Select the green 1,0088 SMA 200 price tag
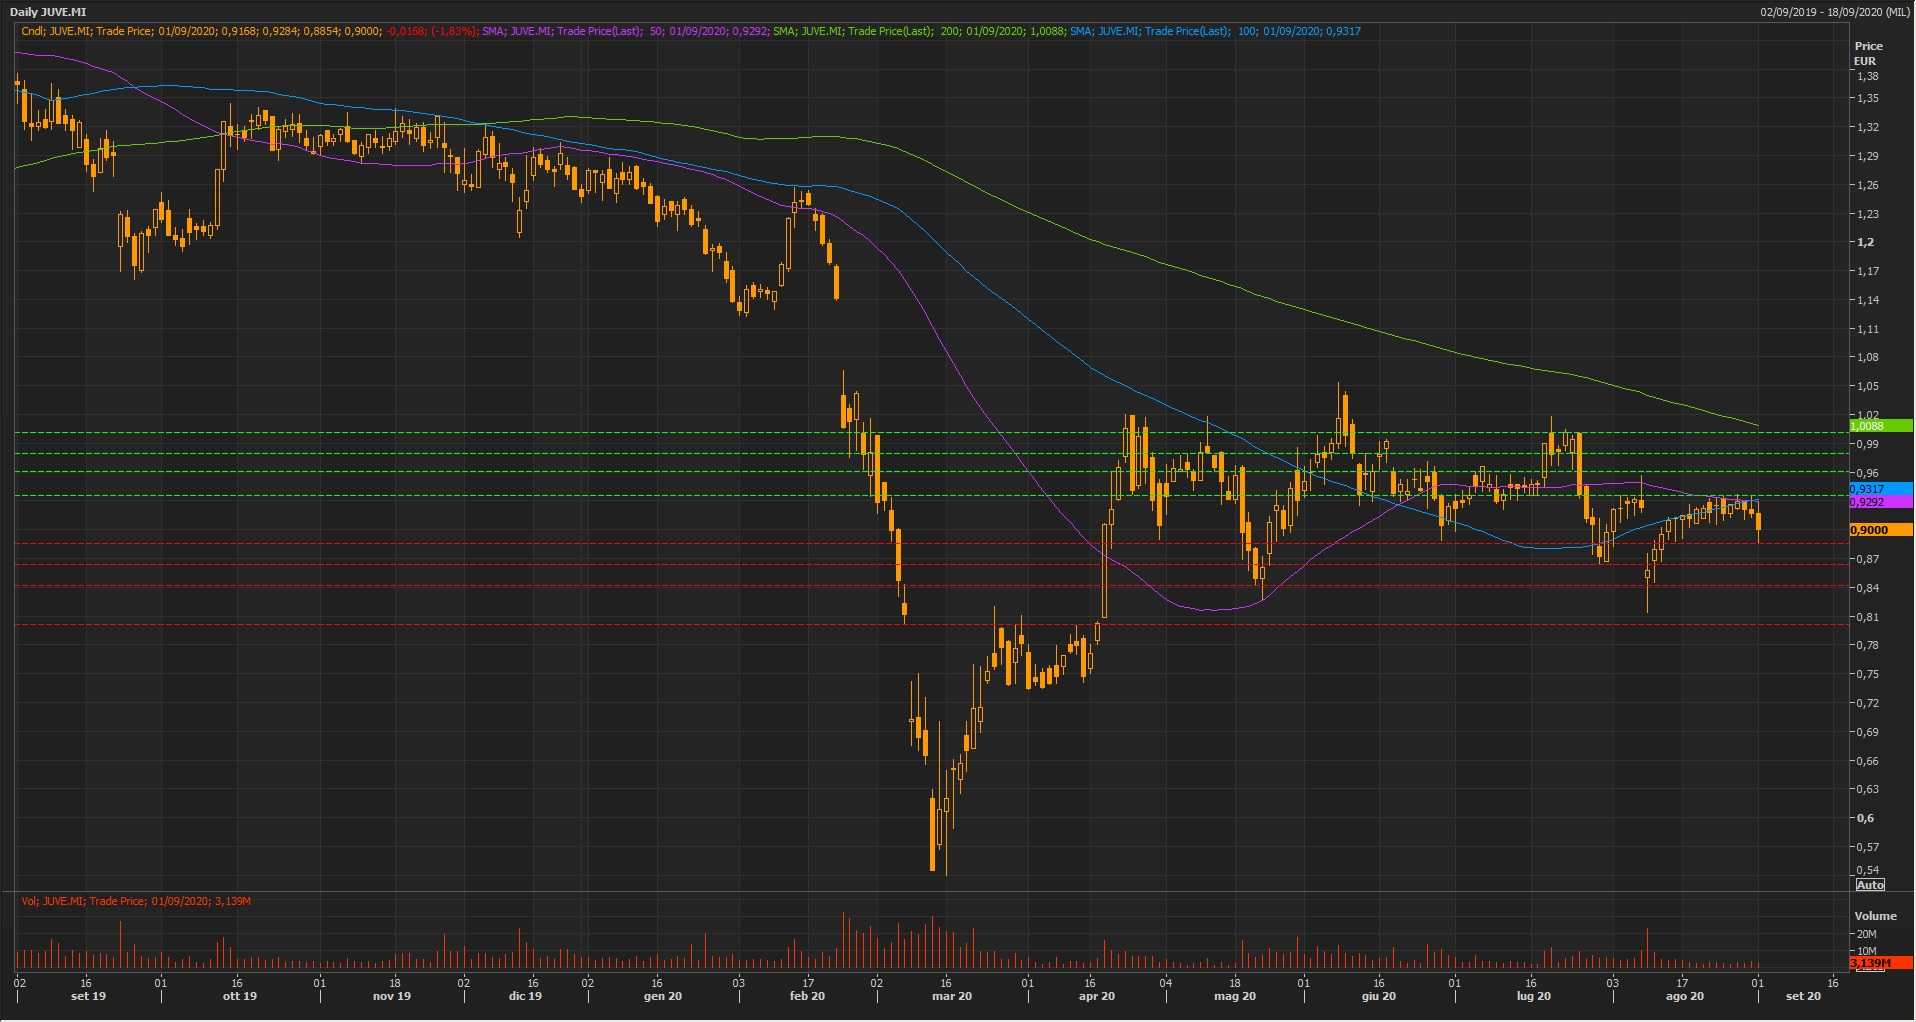The width and height of the screenshot is (1916, 1022). (1880, 426)
